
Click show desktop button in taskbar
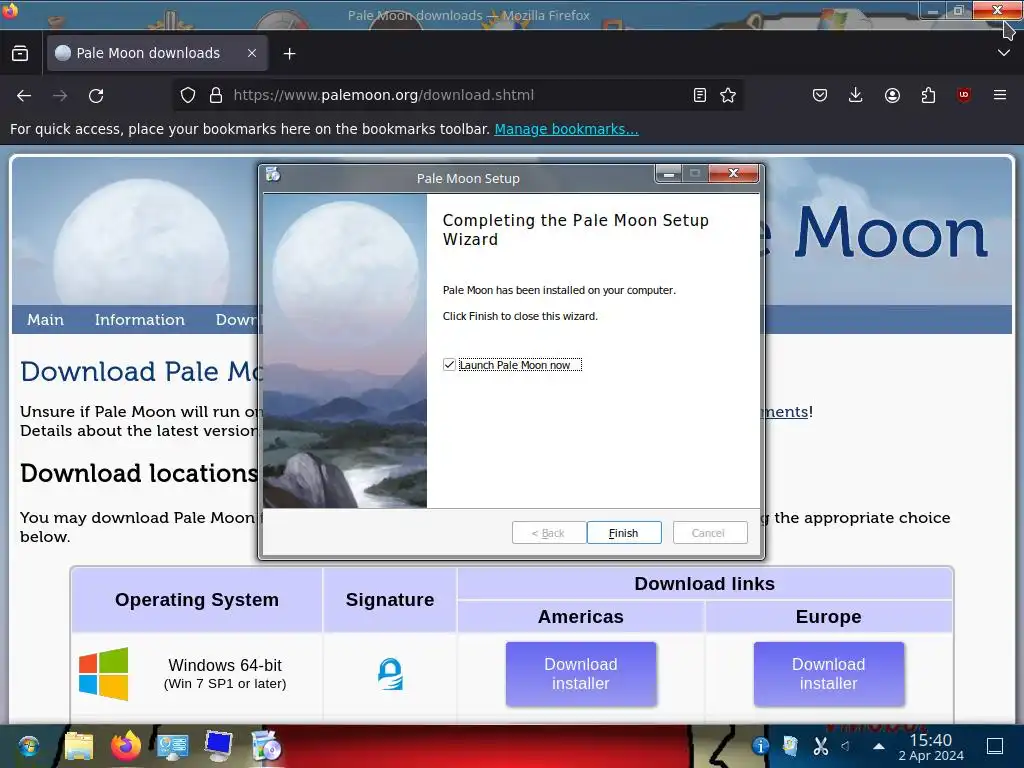tap(995, 746)
